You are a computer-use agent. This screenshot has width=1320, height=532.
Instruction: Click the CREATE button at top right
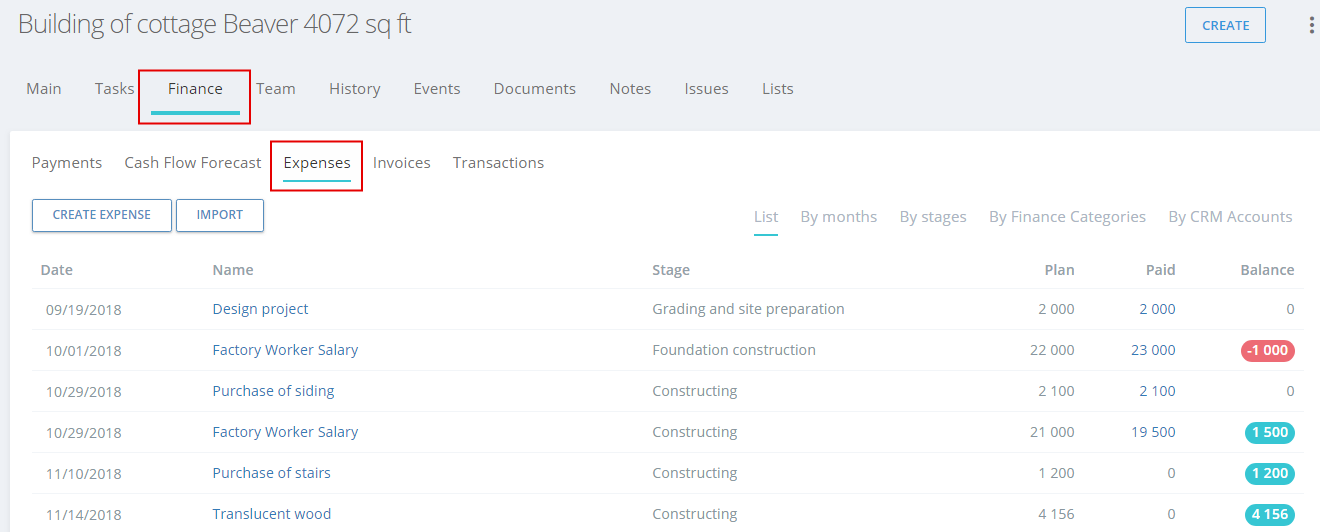[x=1225, y=26]
